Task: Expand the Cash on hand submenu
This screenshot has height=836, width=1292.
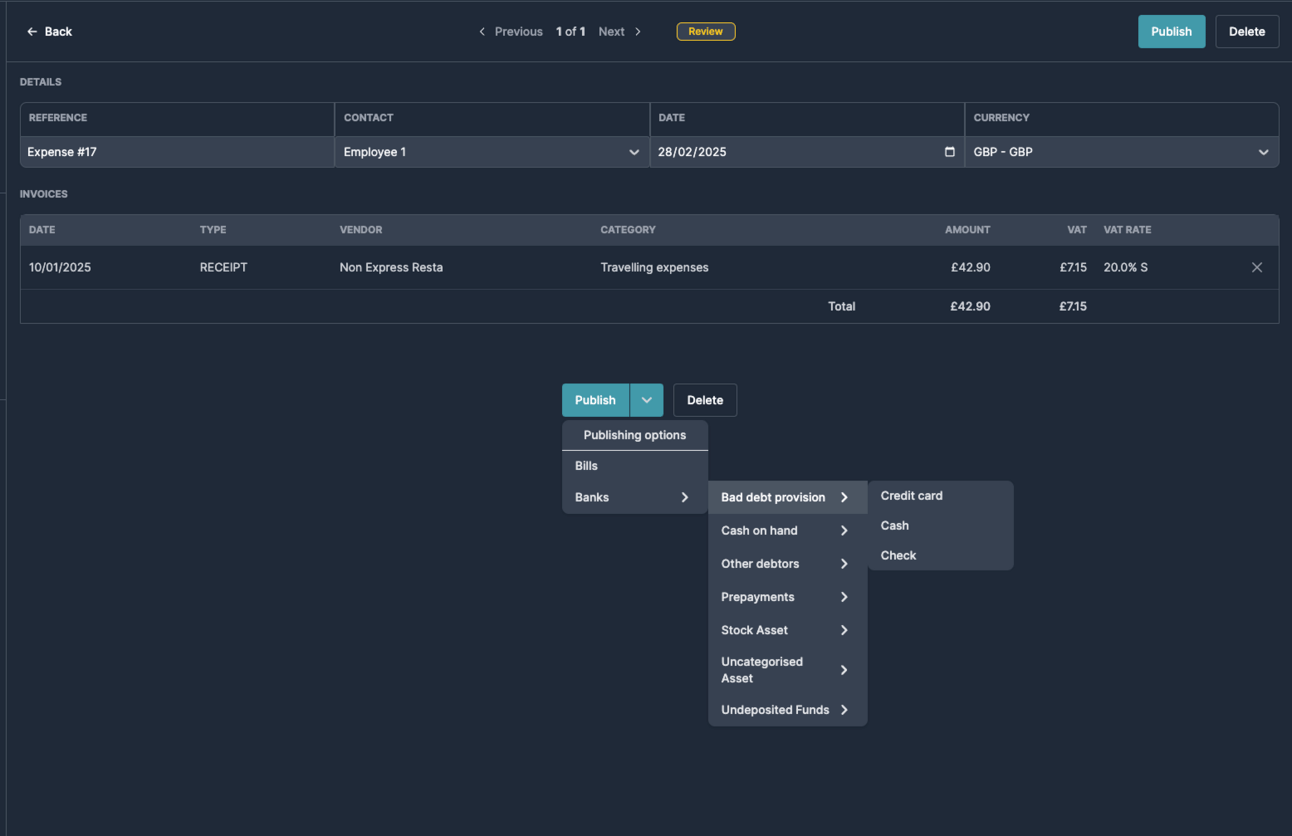Action: point(787,531)
